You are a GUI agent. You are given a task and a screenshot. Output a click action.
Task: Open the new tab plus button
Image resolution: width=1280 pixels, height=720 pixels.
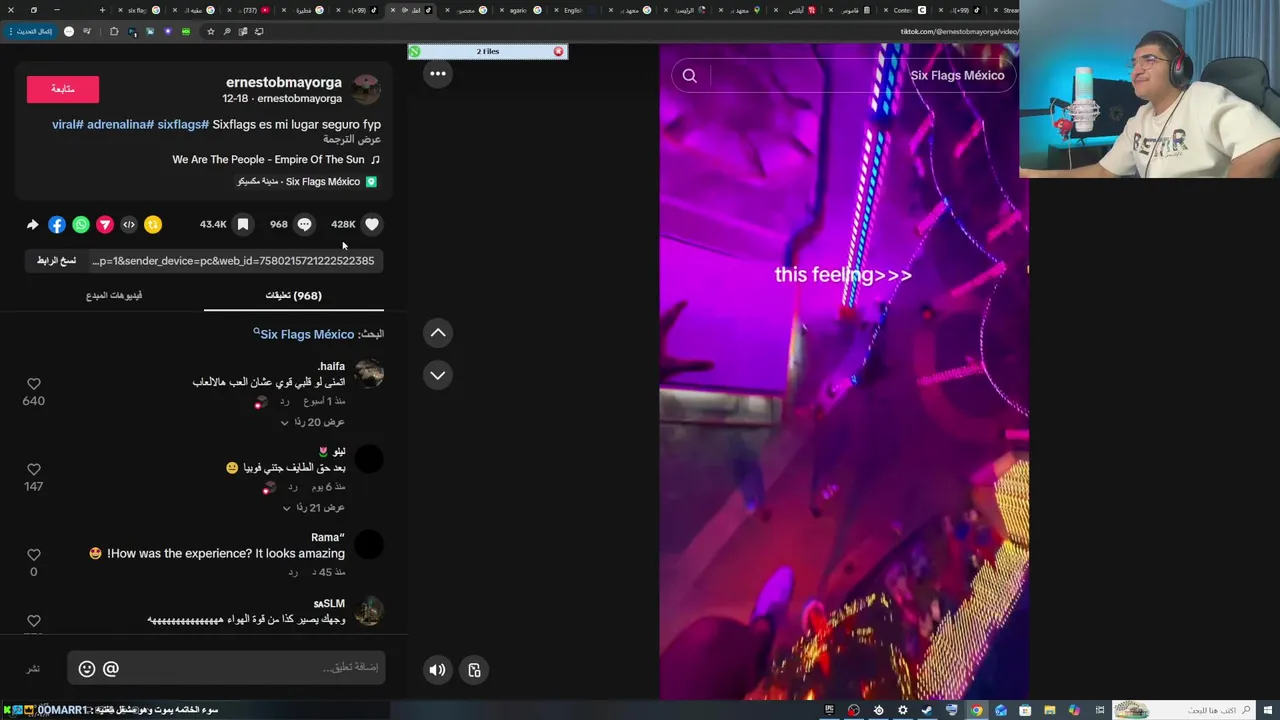(102, 10)
